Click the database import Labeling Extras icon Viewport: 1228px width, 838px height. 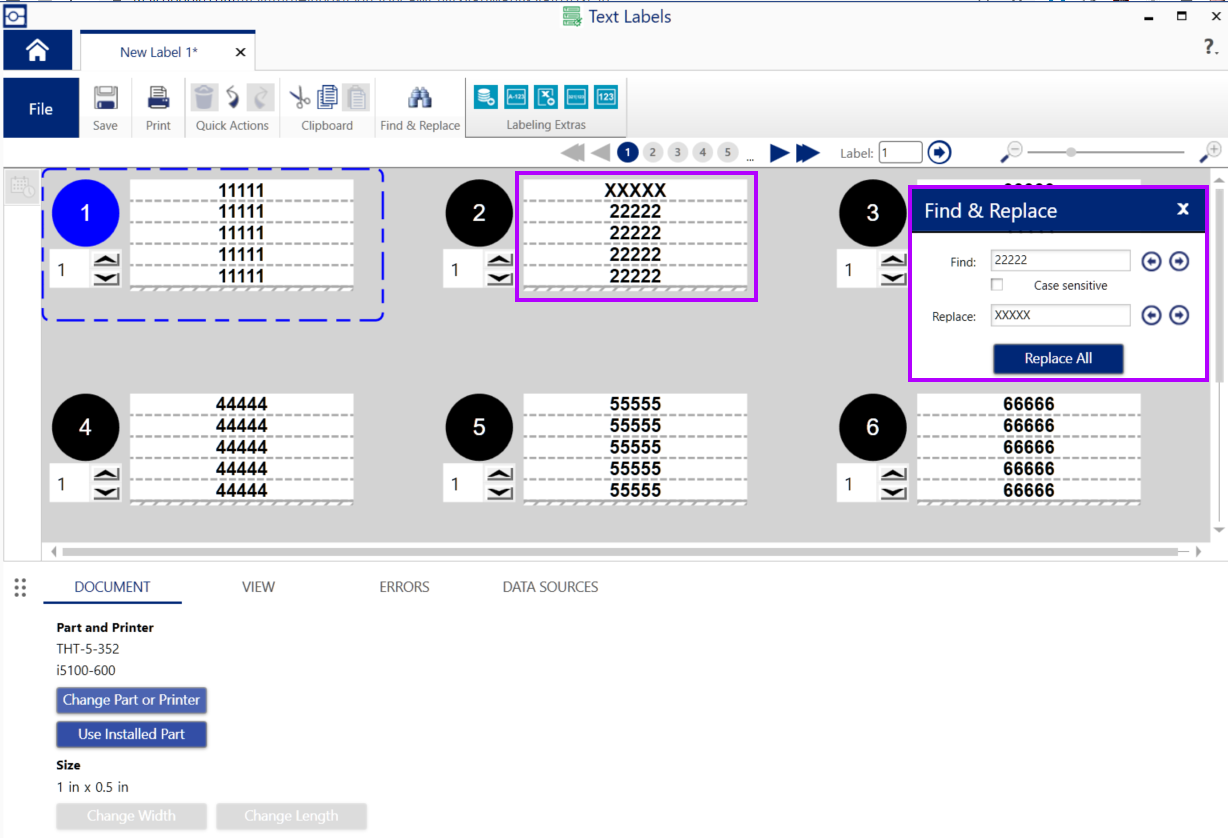click(486, 97)
